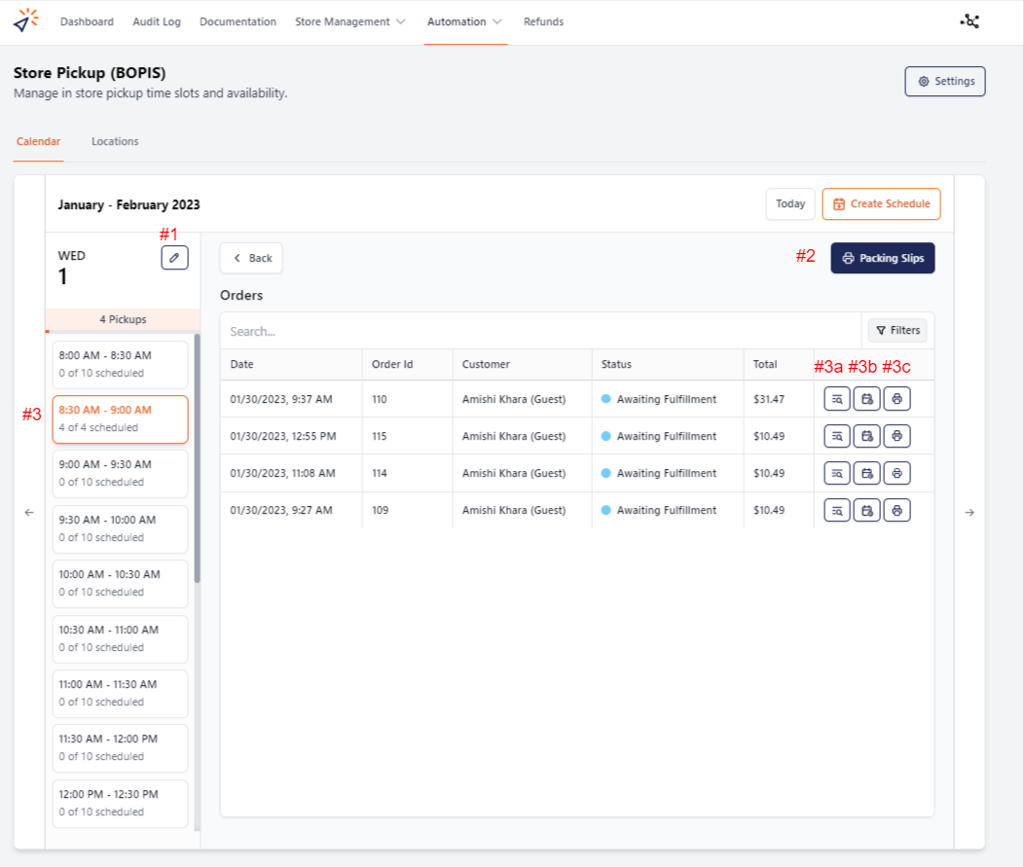Viewport: 1024px width, 867px height.
Task: Open the network nodes icon at top right
Action: click(970, 22)
